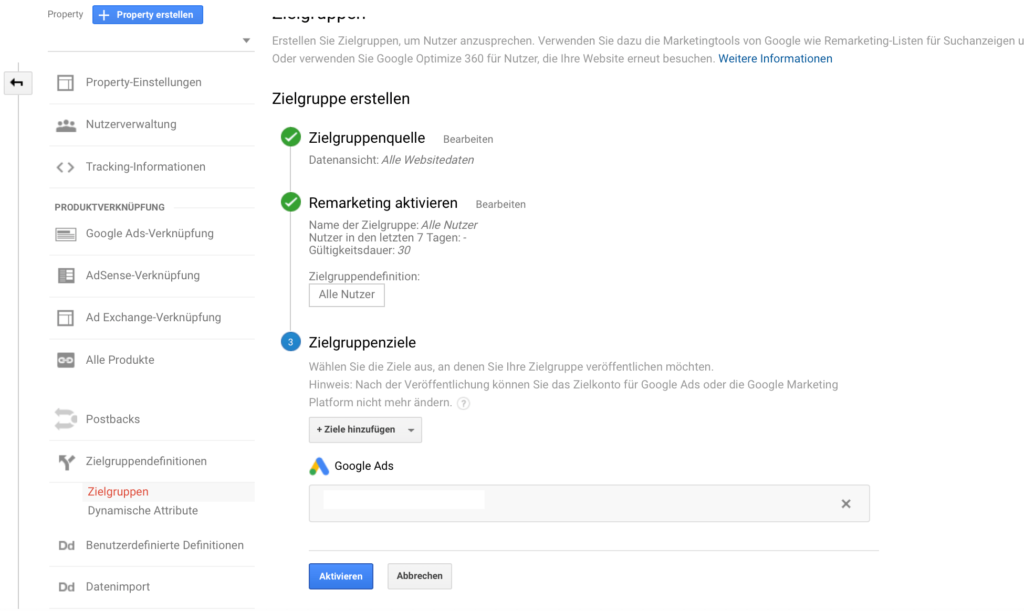Screen dimensions: 1024x611
Task: Click the Property erstellen button
Action: 148,14
